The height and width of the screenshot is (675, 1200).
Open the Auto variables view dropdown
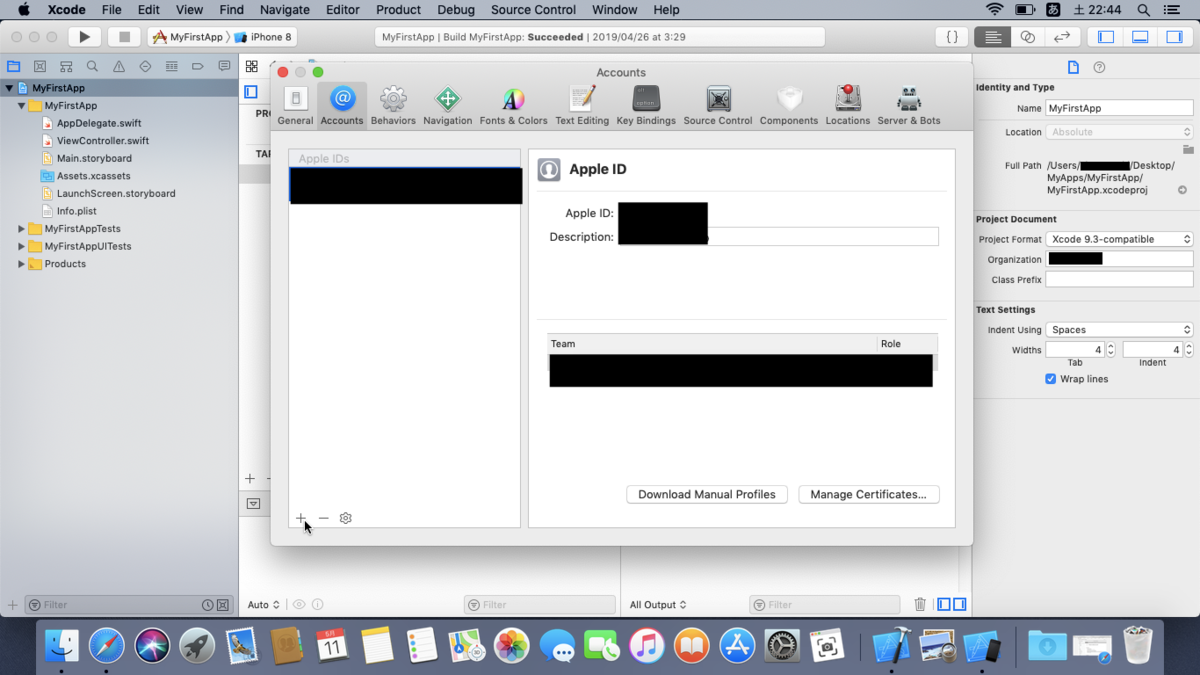(264, 605)
